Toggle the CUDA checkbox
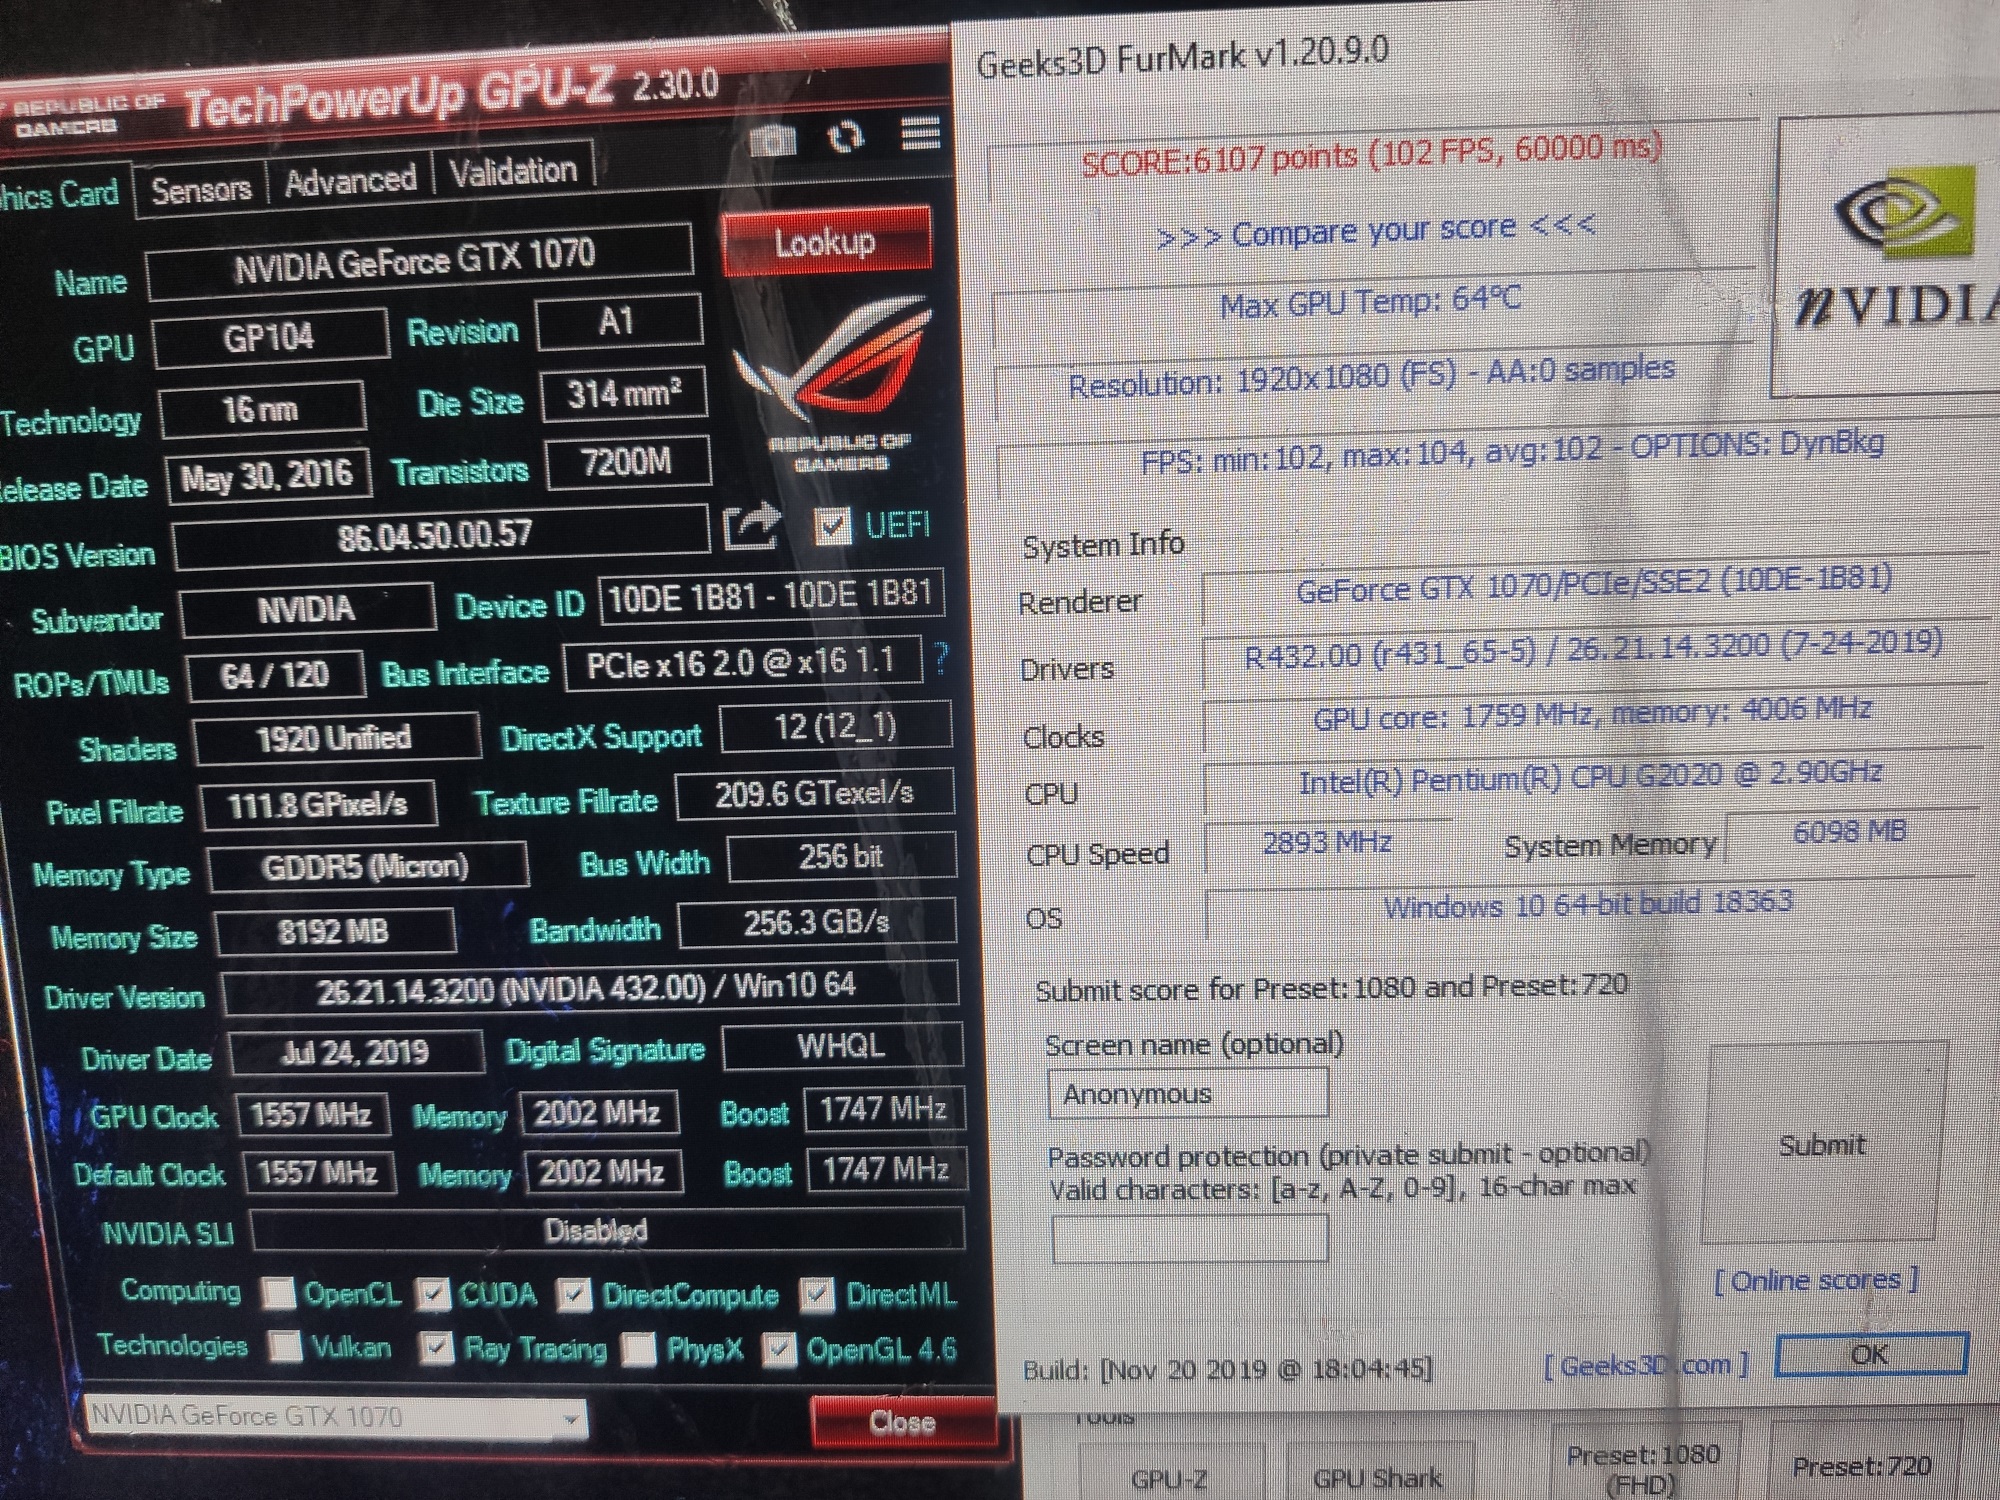Image resolution: width=2000 pixels, height=1500 pixels. 432,1294
